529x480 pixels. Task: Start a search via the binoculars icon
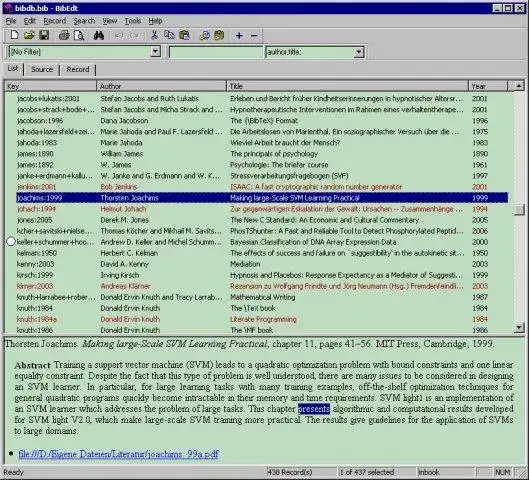[99, 35]
